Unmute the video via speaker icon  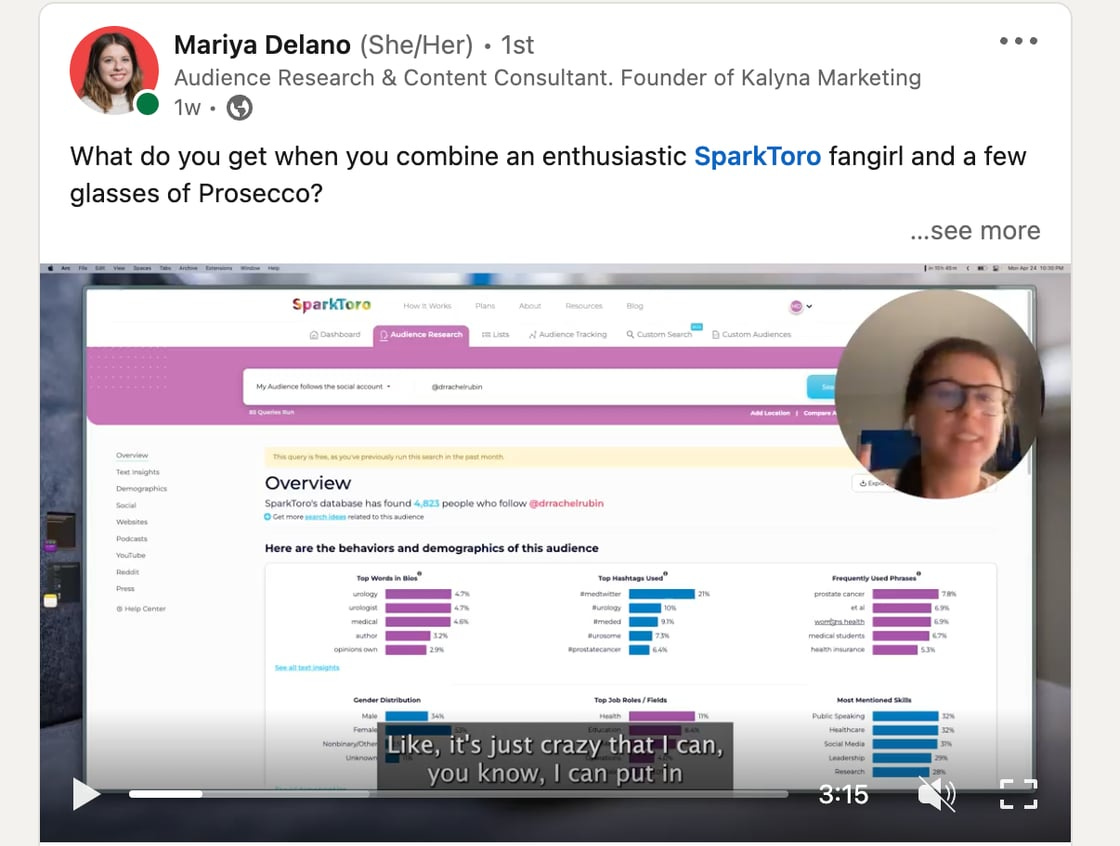click(936, 793)
